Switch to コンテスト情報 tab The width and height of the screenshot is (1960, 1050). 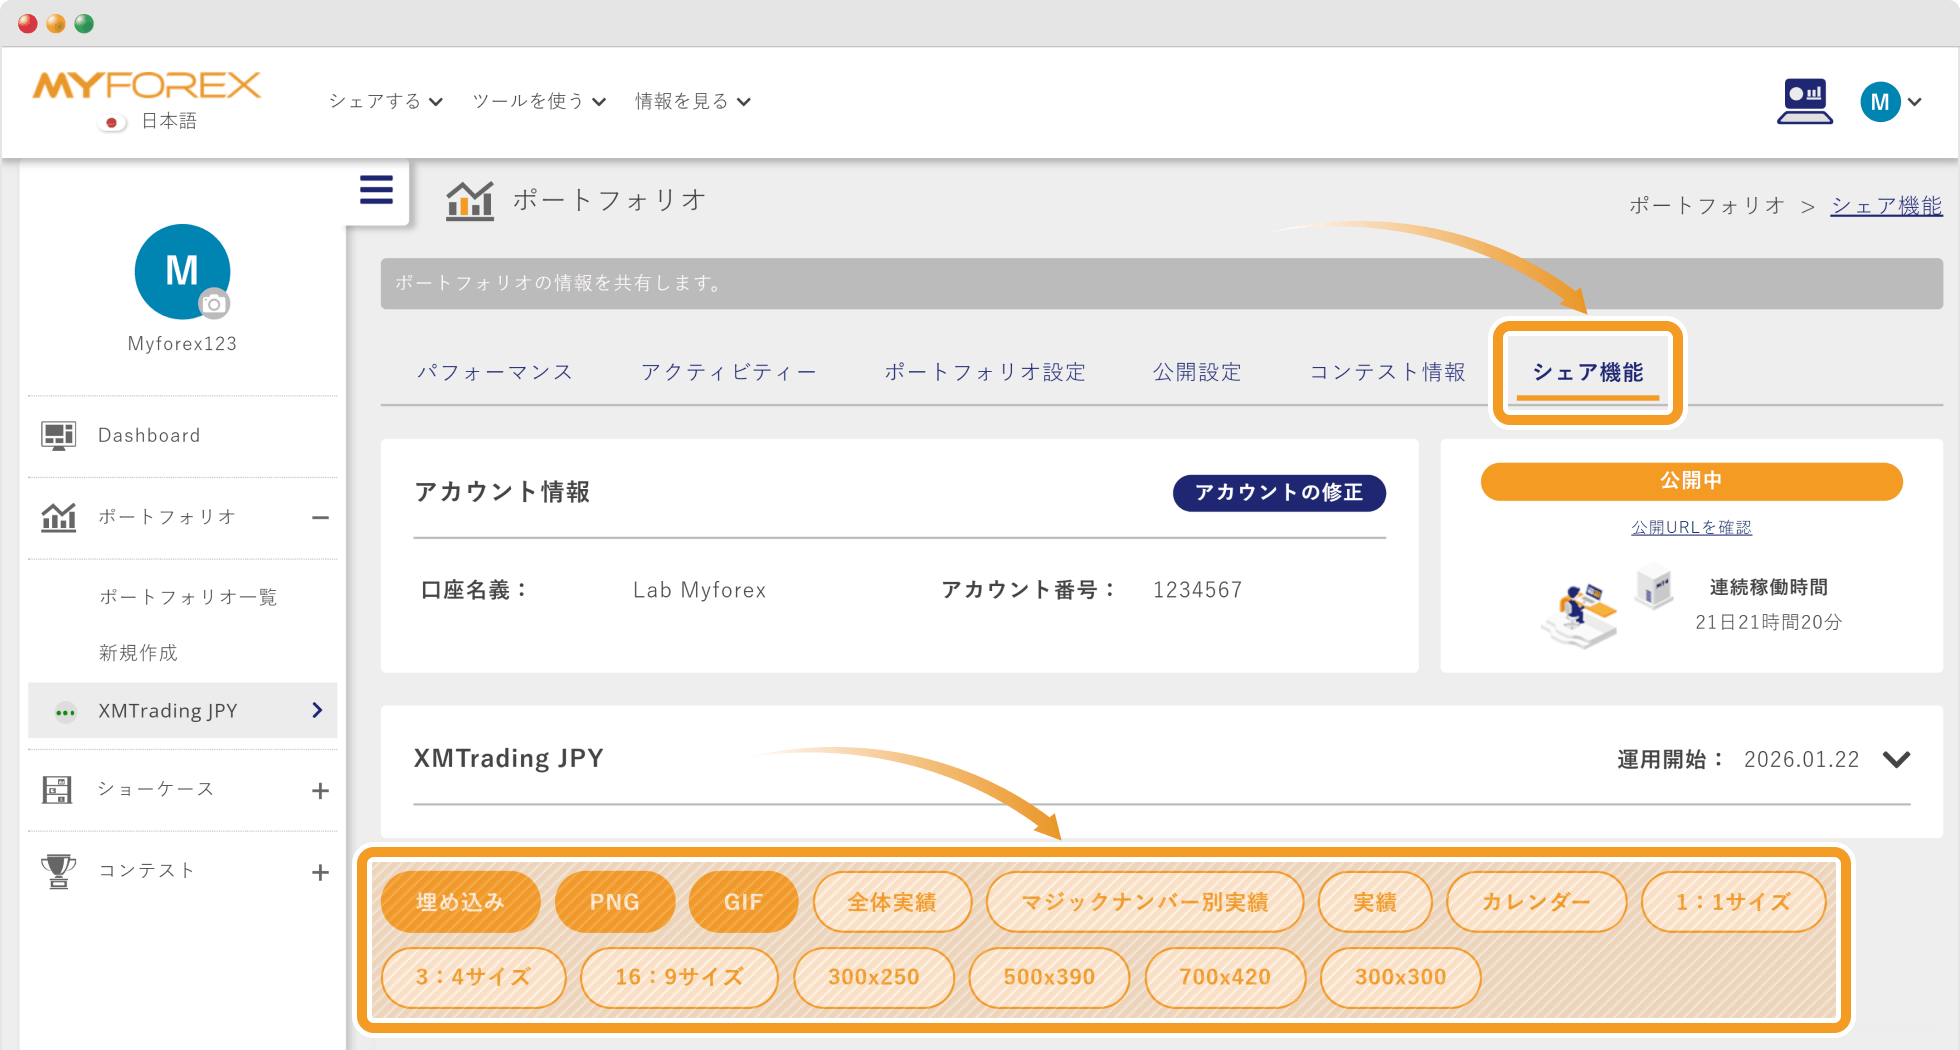point(1388,372)
